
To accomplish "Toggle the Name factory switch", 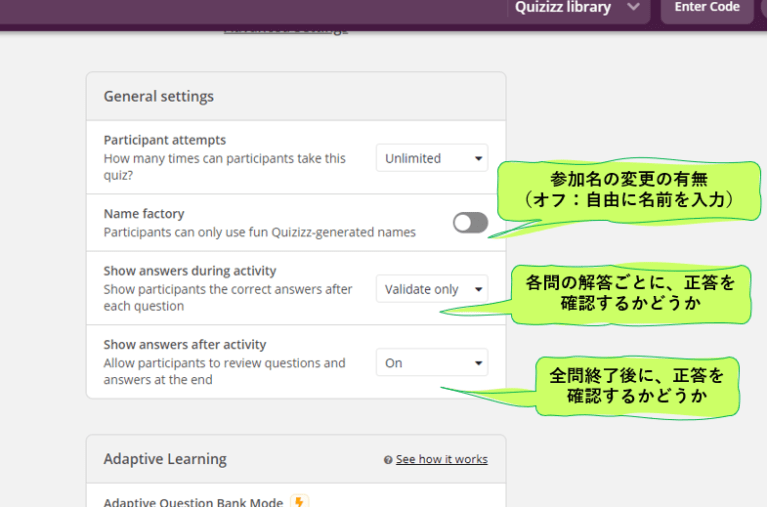I will (x=470, y=223).
